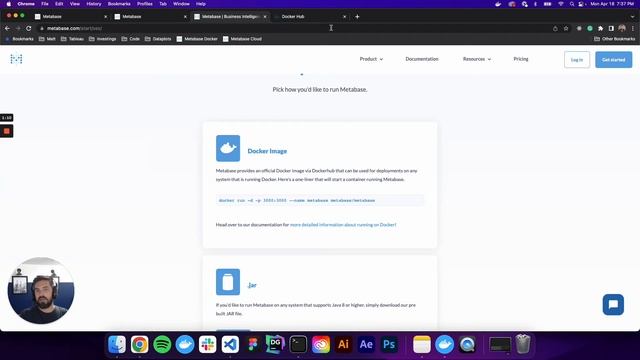Click the Jar icon in the Jar card
The width and height of the screenshot is (640, 360).
pos(228,282)
